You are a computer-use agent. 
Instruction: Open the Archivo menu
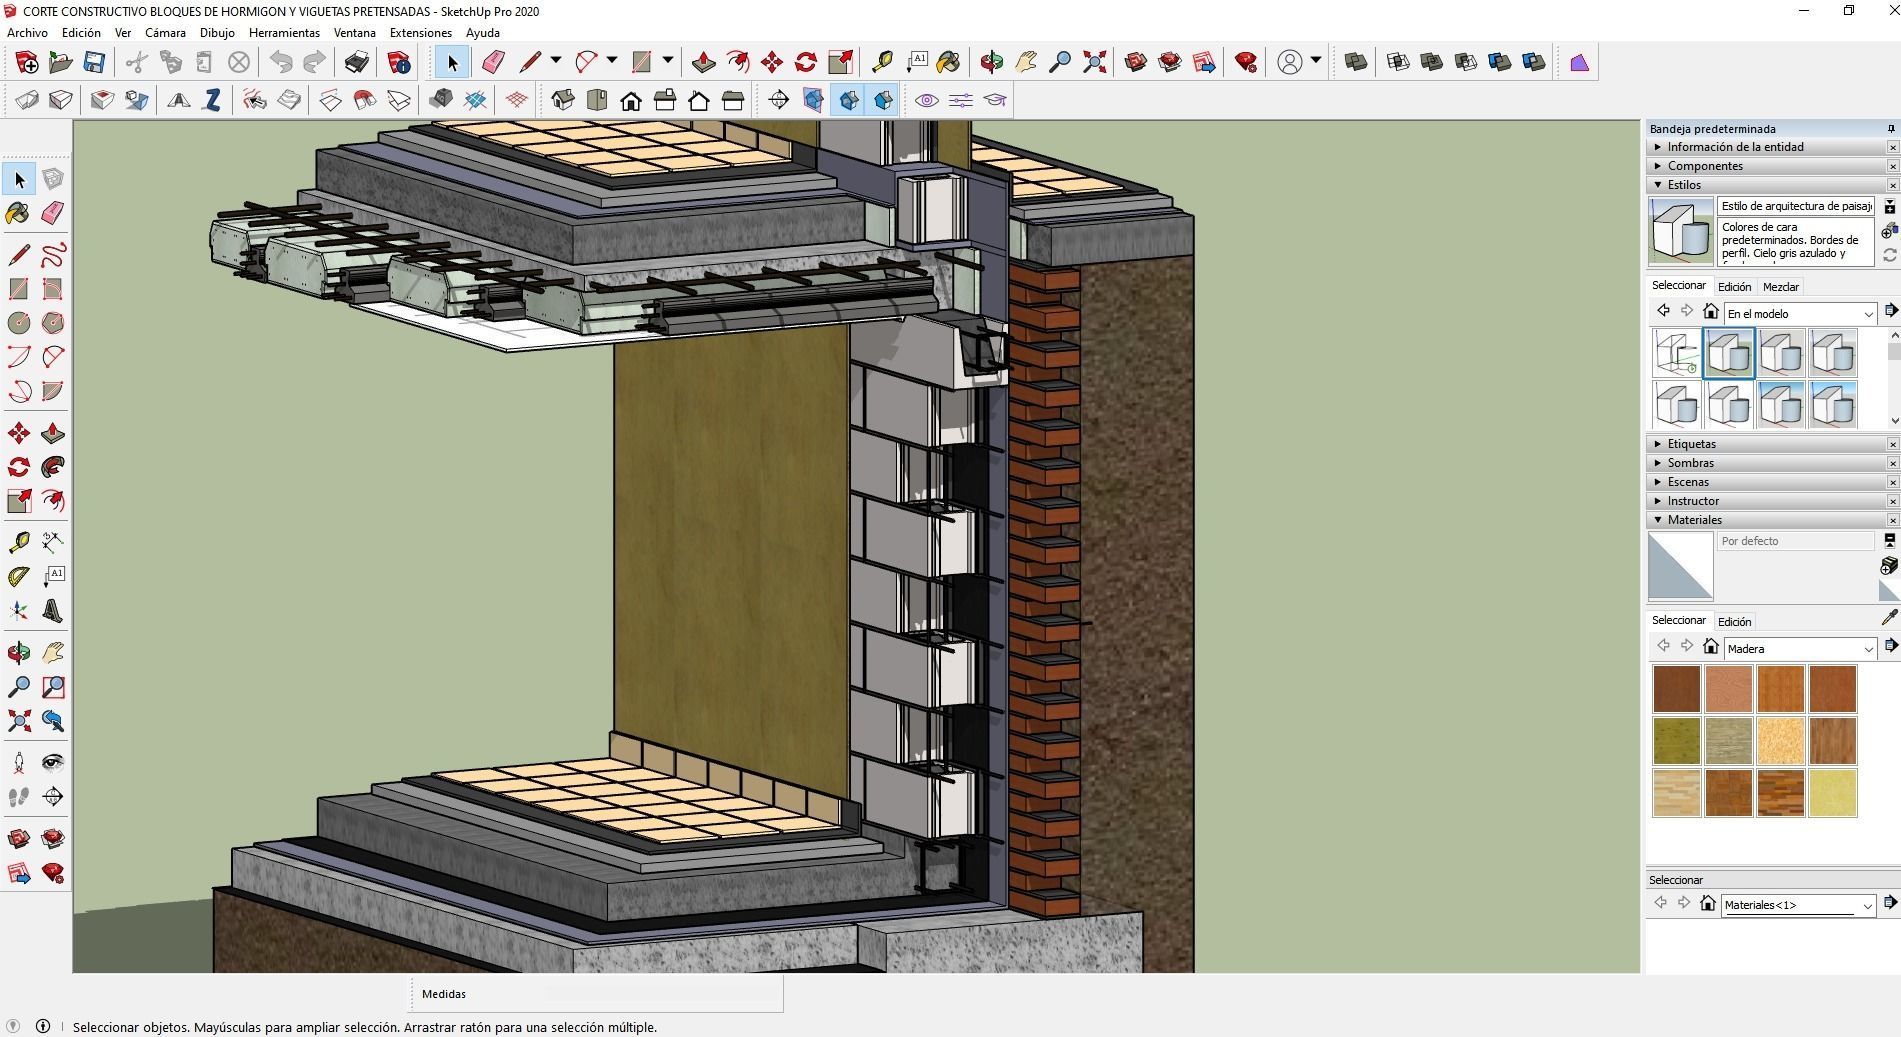(27, 33)
